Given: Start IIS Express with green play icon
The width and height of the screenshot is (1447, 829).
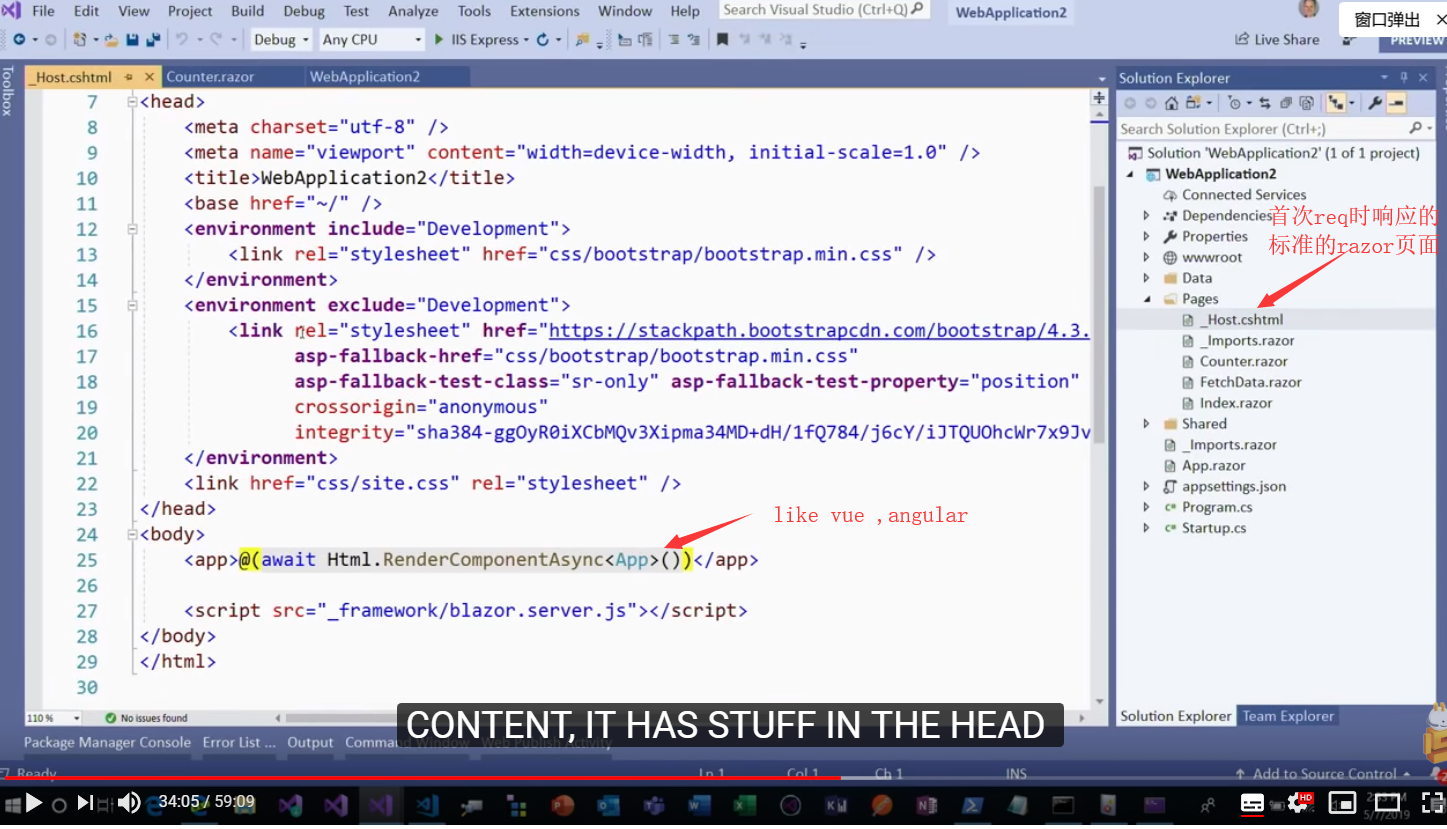Looking at the screenshot, I should (x=438, y=40).
